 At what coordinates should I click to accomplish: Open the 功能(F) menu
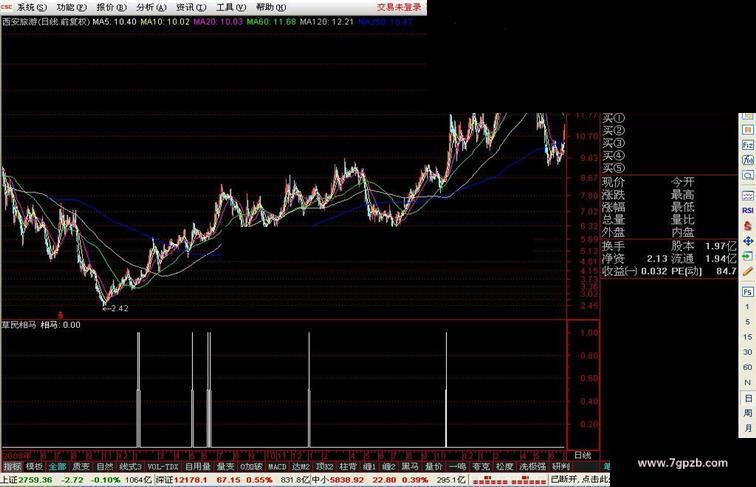(72, 7)
